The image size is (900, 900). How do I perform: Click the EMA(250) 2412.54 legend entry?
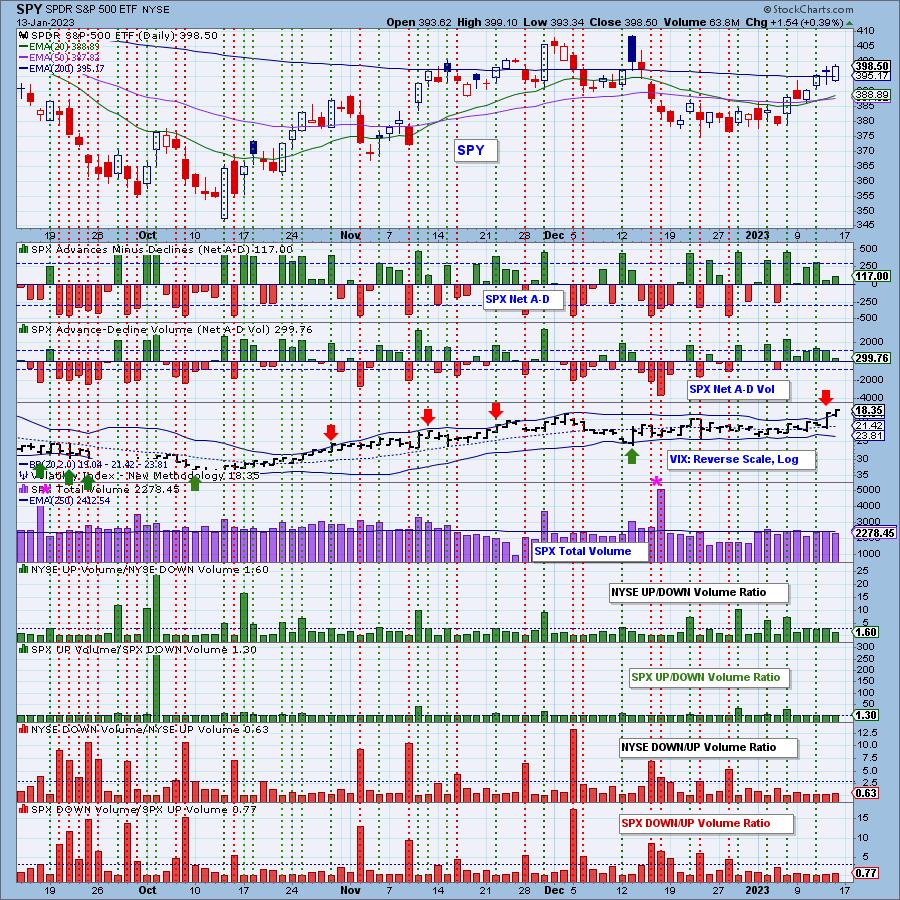click(x=65, y=501)
